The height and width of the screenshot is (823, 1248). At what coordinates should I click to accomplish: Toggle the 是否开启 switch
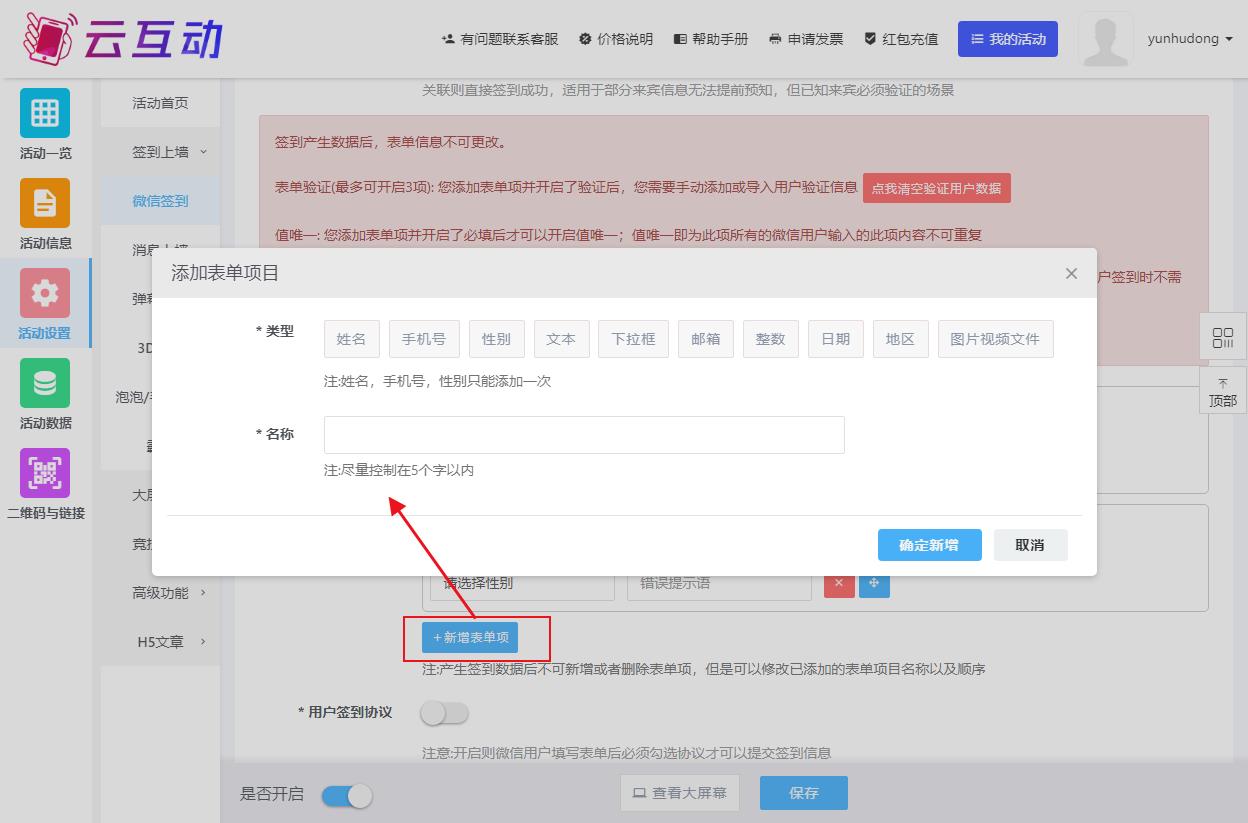tap(347, 795)
